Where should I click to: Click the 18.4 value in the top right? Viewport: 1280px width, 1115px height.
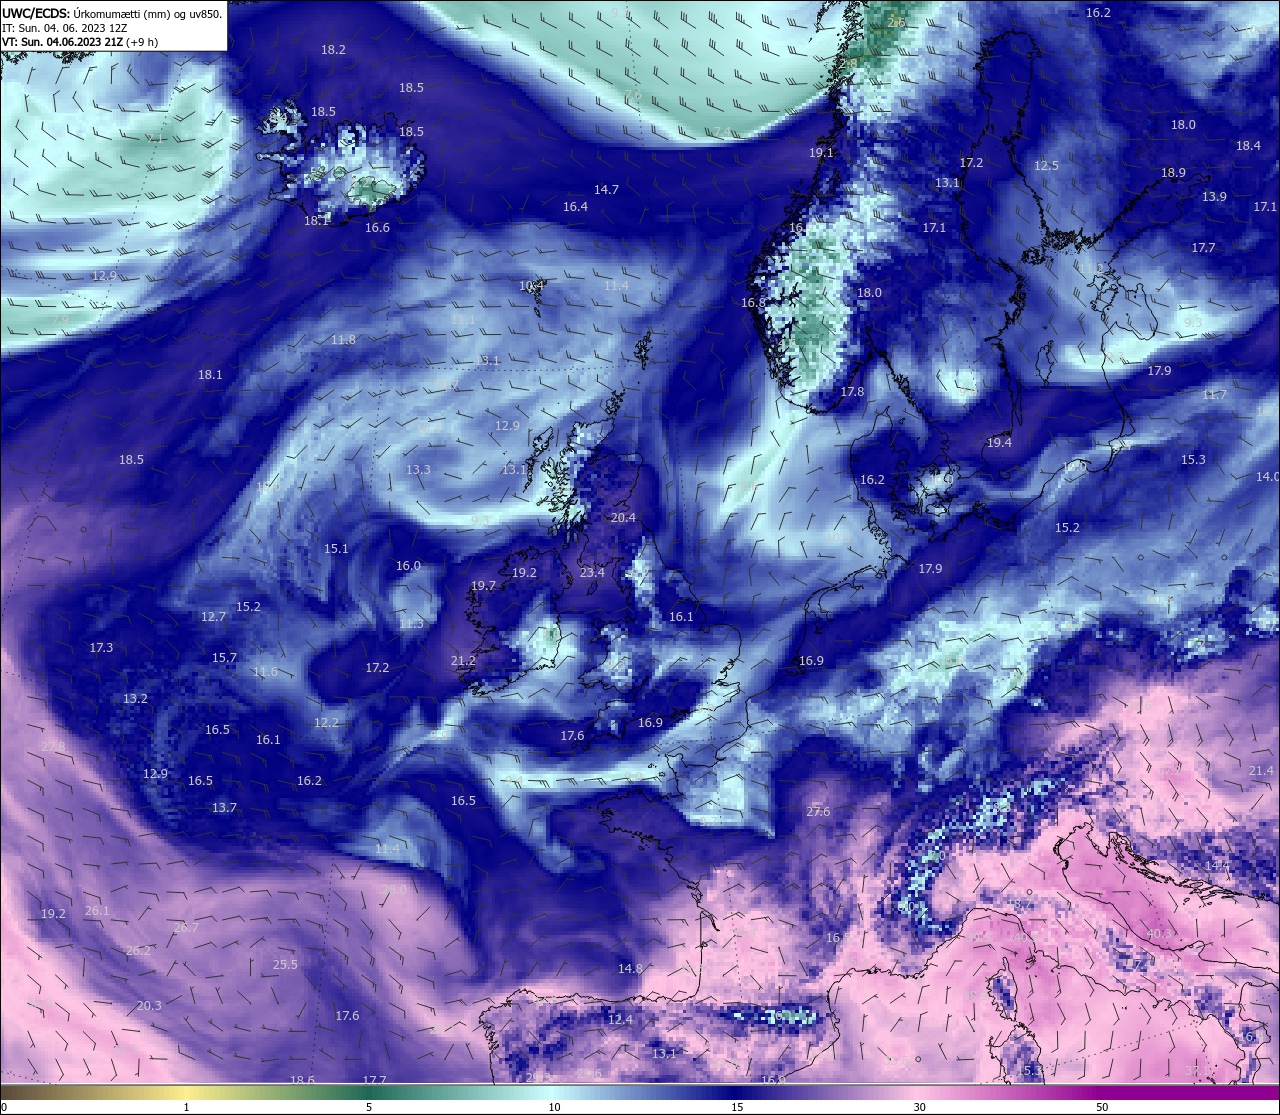click(x=1248, y=146)
